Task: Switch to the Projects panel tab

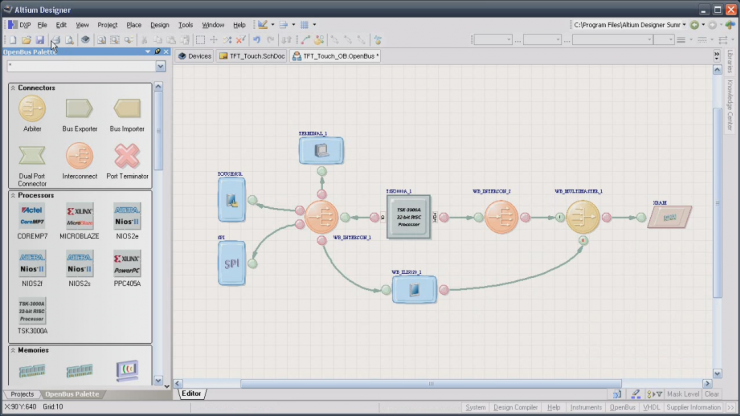Action: point(22,394)
